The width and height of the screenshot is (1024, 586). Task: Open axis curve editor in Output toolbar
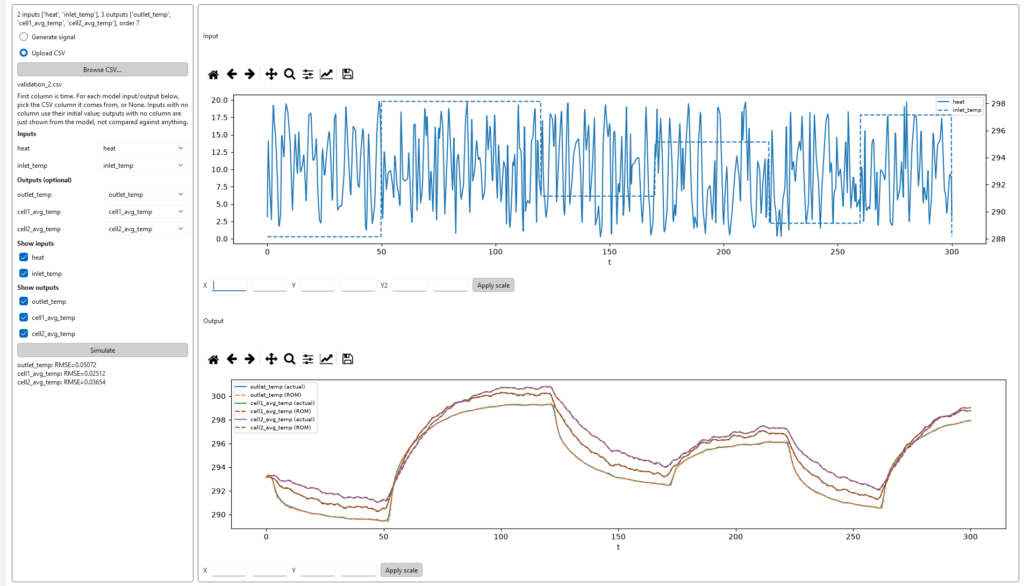(x=326, y=359)
